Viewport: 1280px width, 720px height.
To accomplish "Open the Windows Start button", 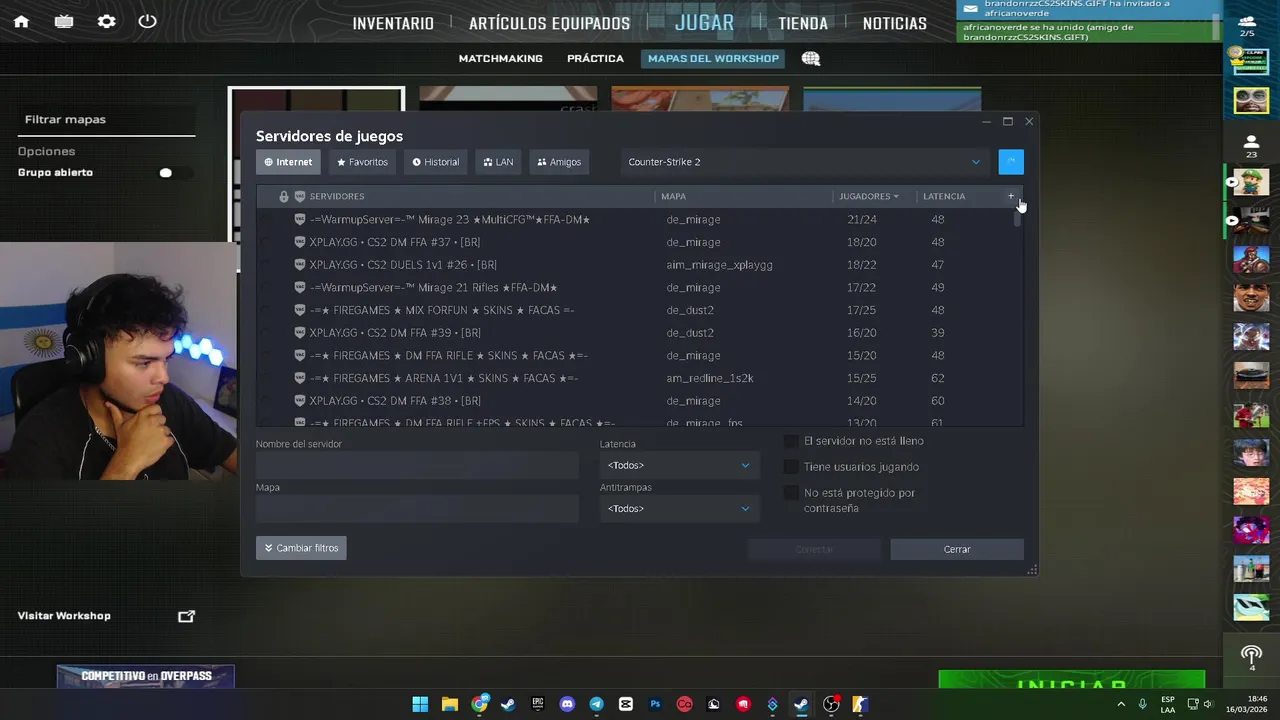I will tap(420, 704).
